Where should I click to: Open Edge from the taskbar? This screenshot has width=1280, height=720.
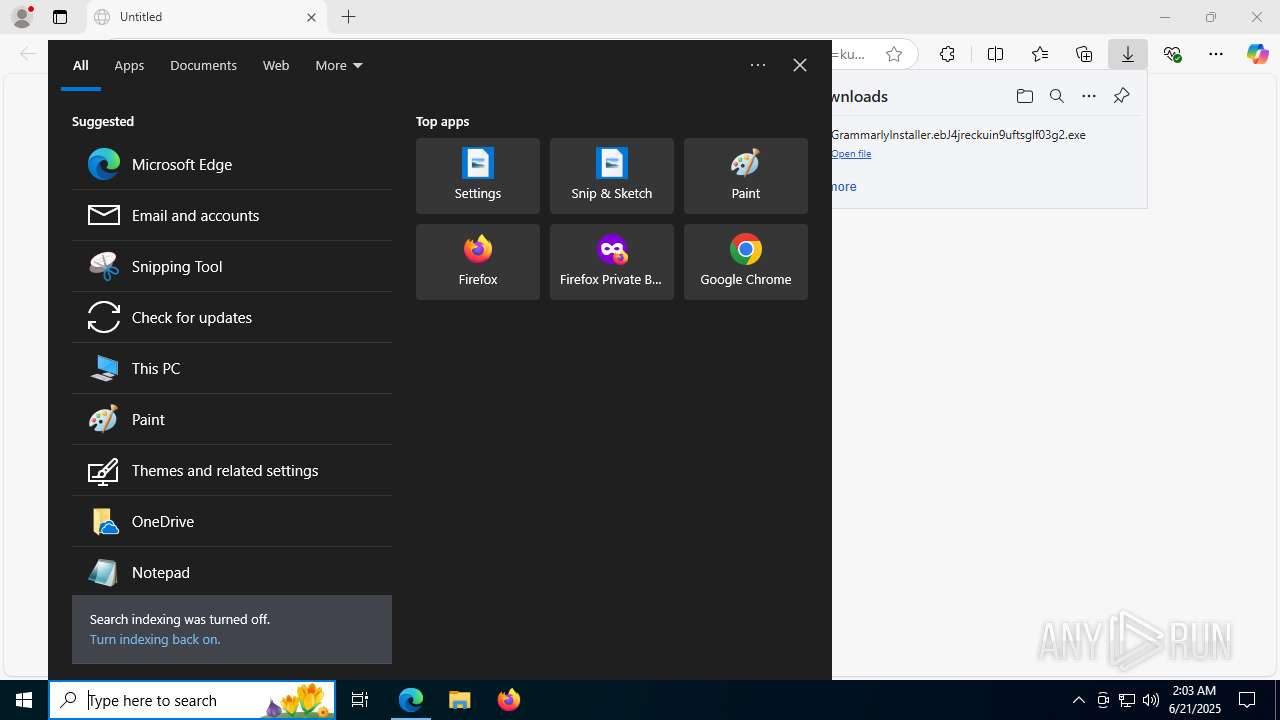pyautogui.click(x=411, y=700)
